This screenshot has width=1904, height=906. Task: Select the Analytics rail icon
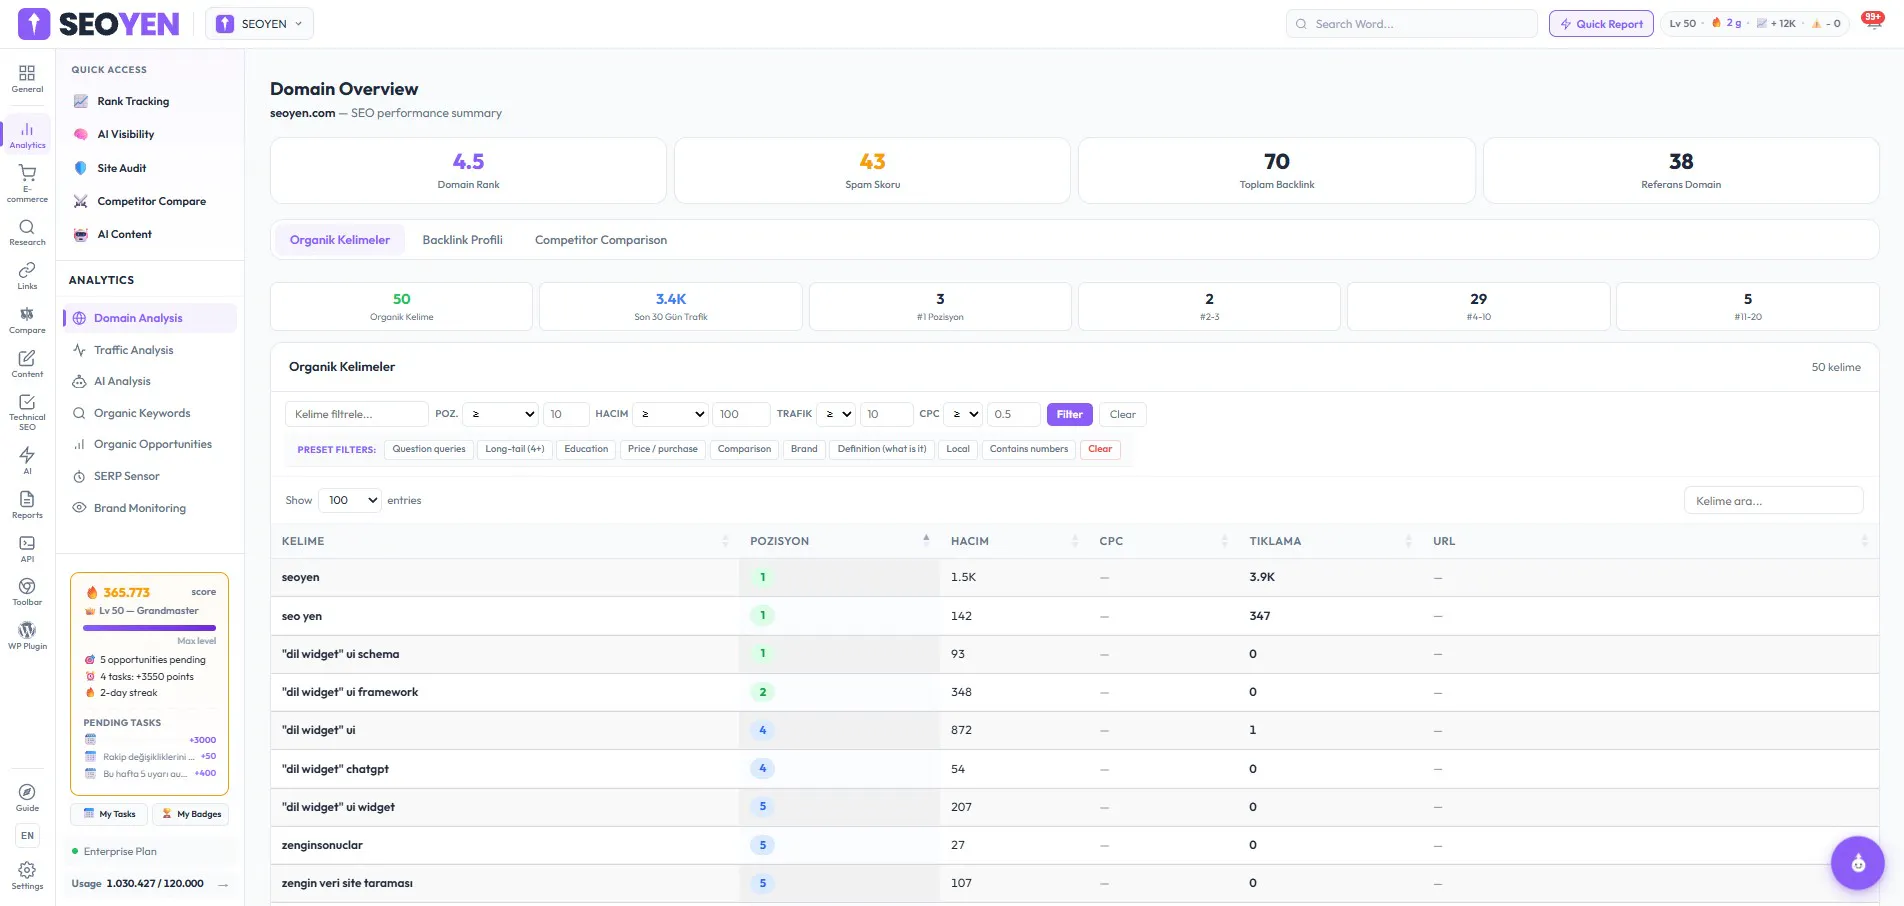click(27, 135)
